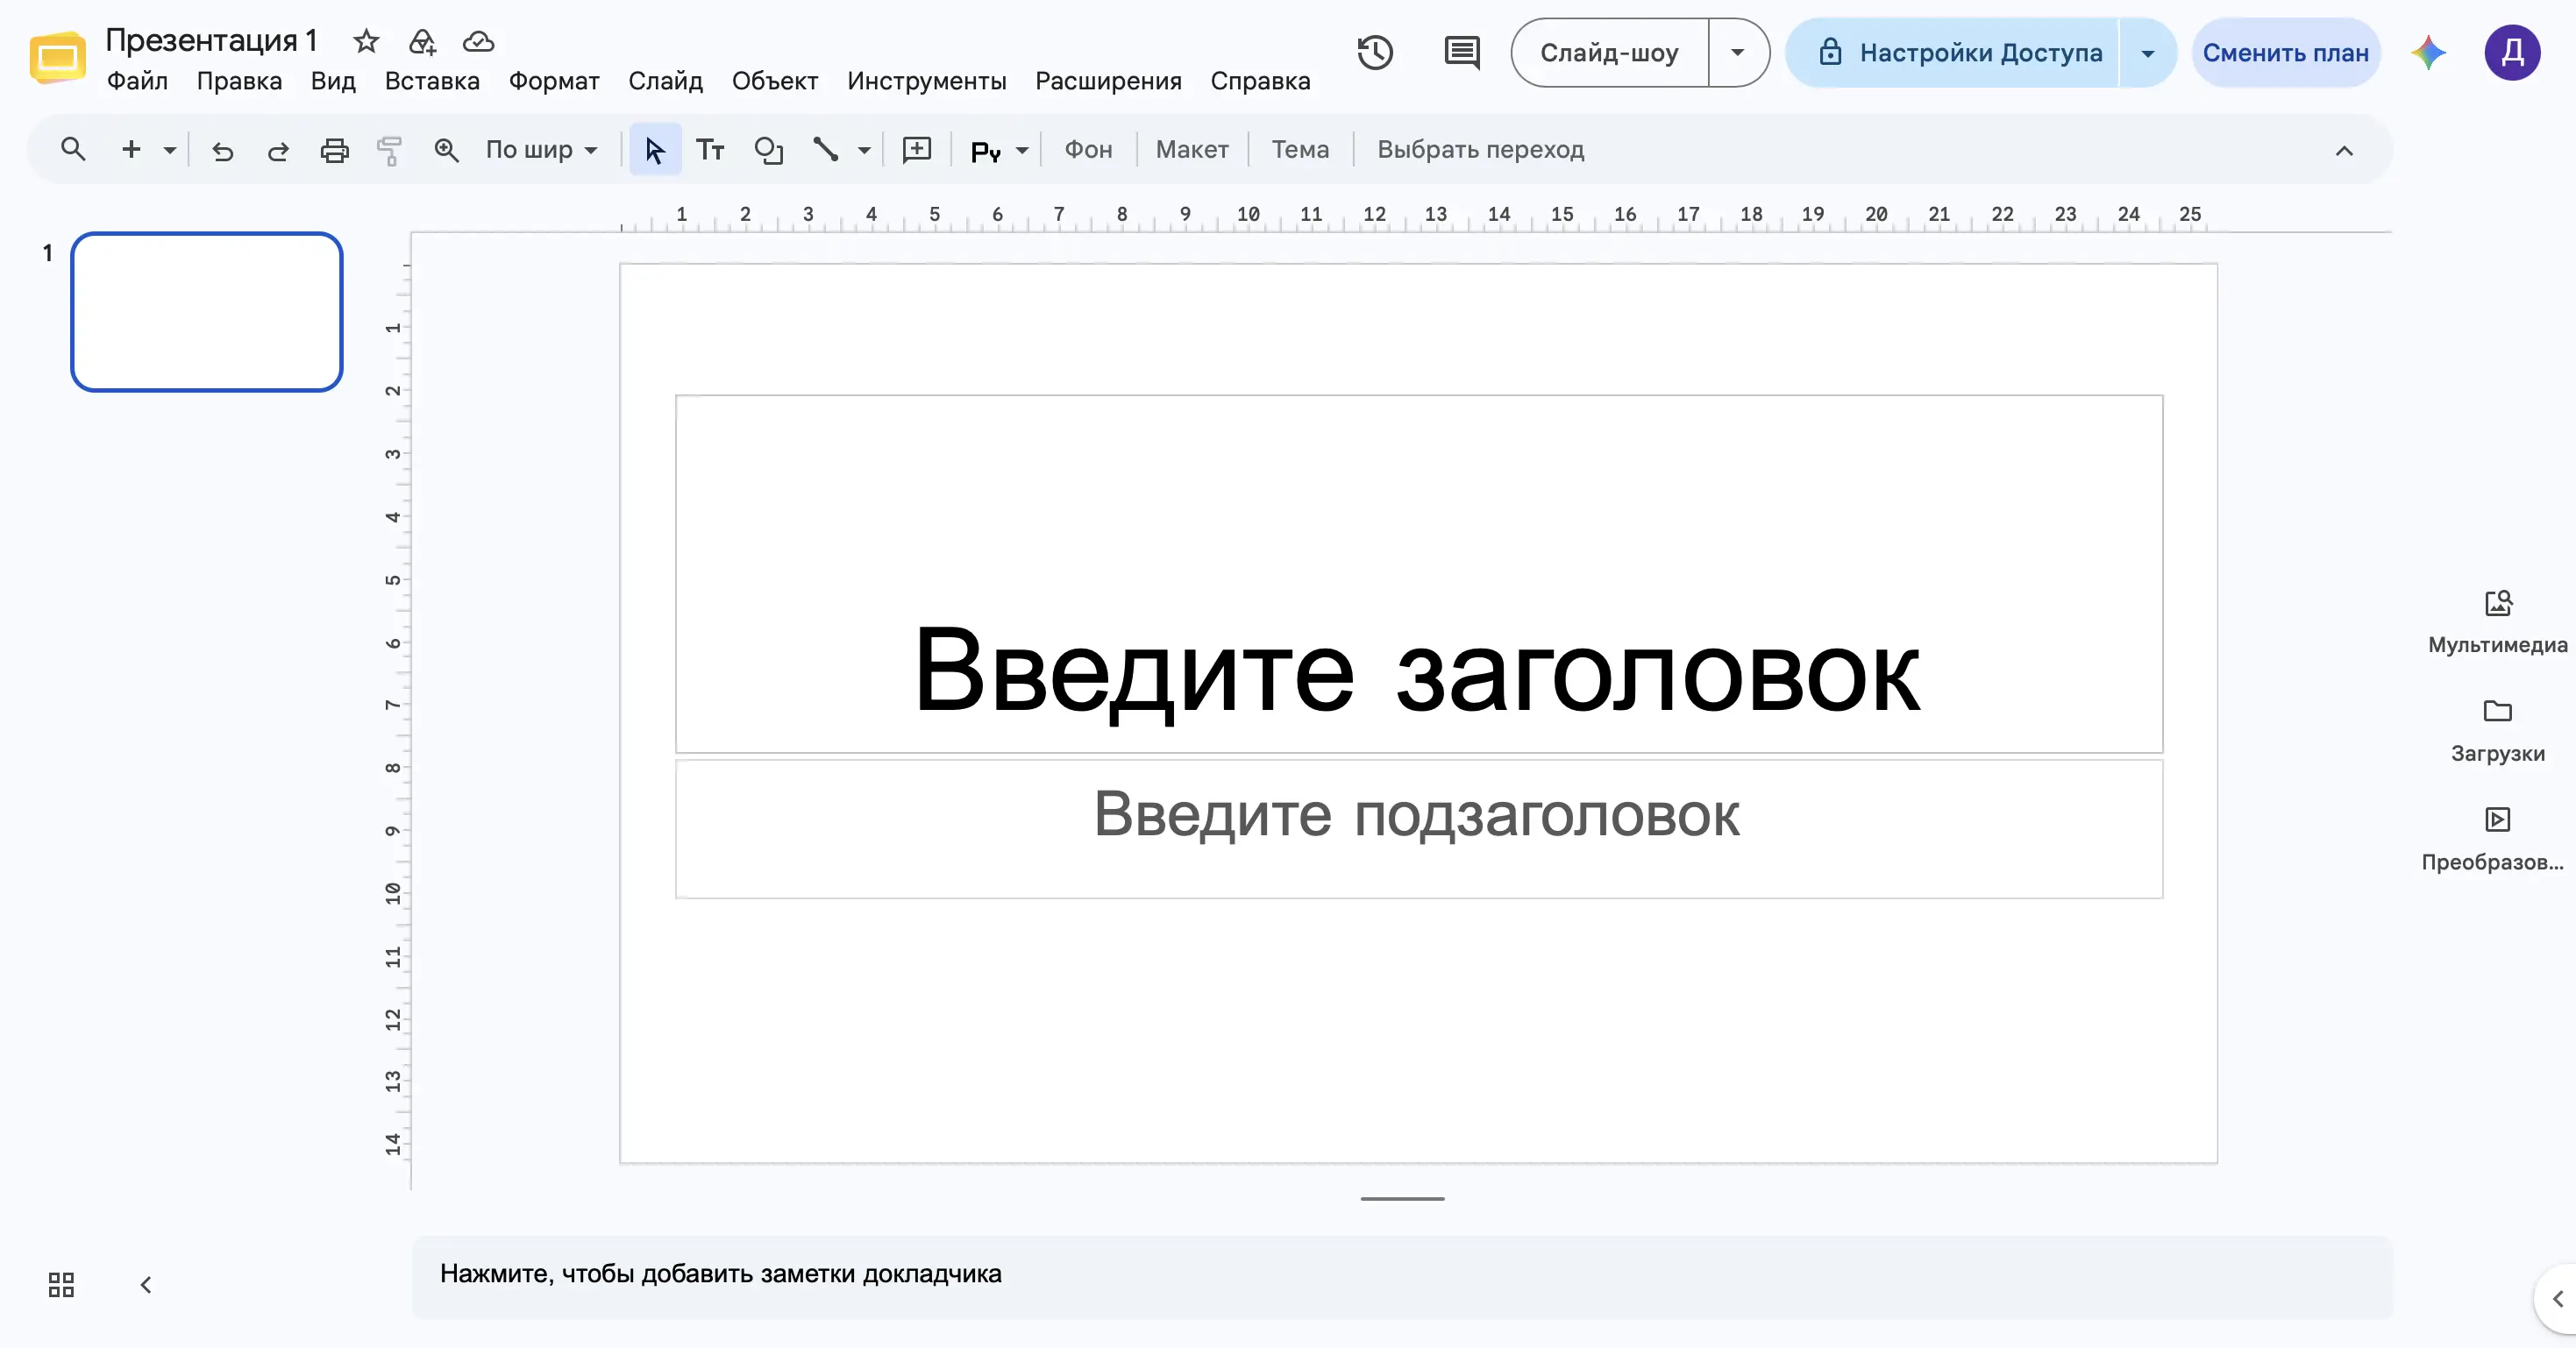Image resolution: width=2576 pixels, height=1348 pixels.
Task: Click the presentation title Презентация 1
Action: [x=211, y=40]
